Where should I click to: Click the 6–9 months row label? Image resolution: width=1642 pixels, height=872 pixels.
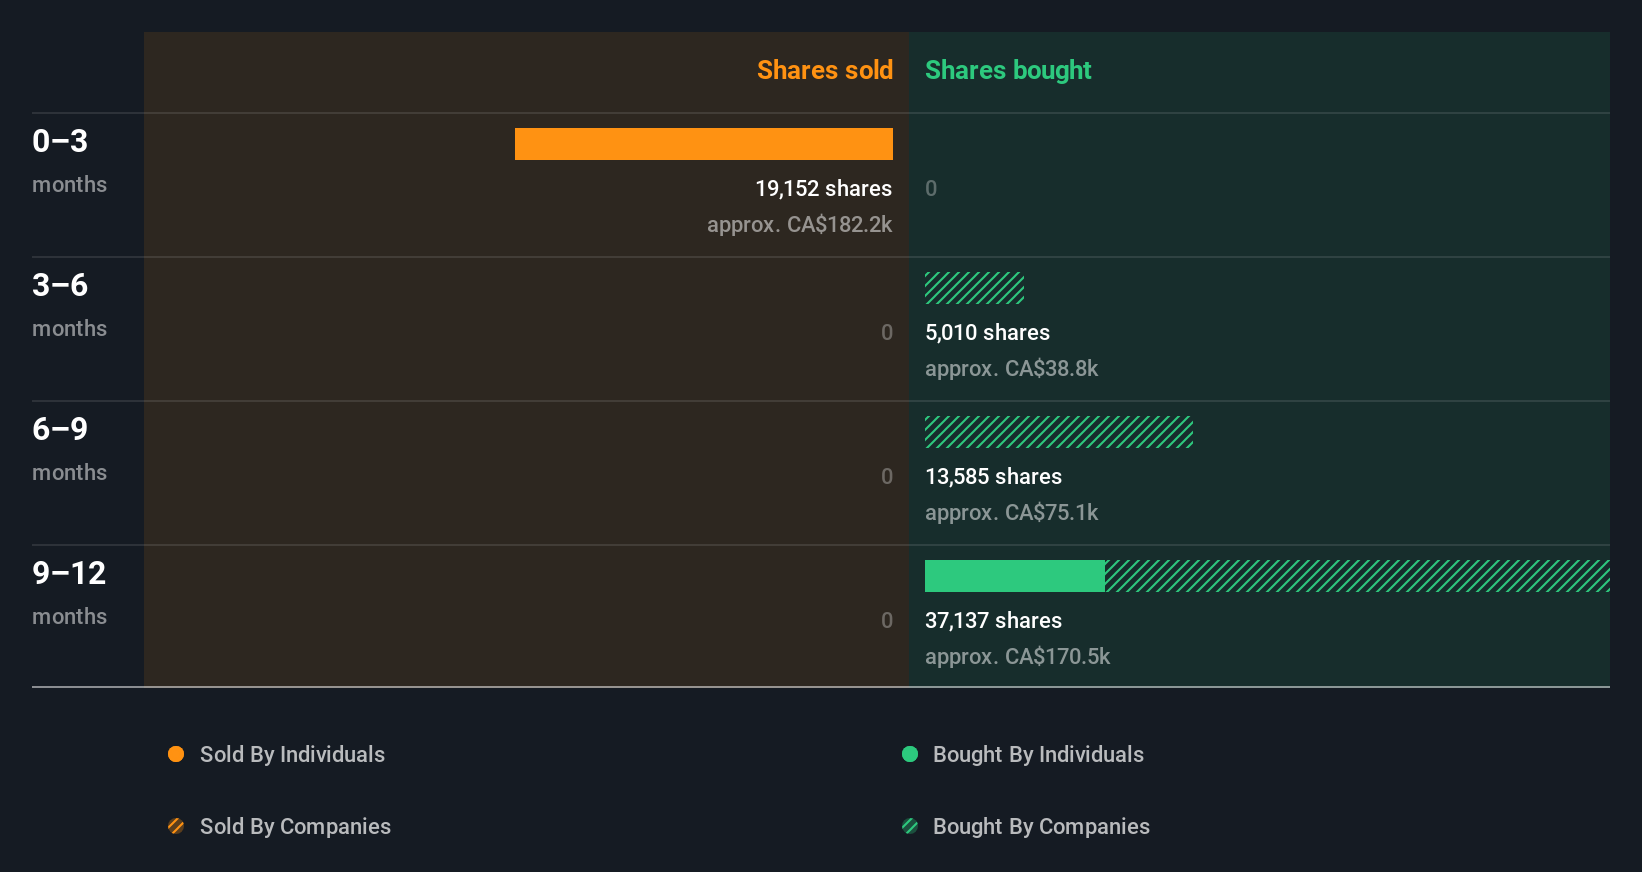(x=69, y=448)
